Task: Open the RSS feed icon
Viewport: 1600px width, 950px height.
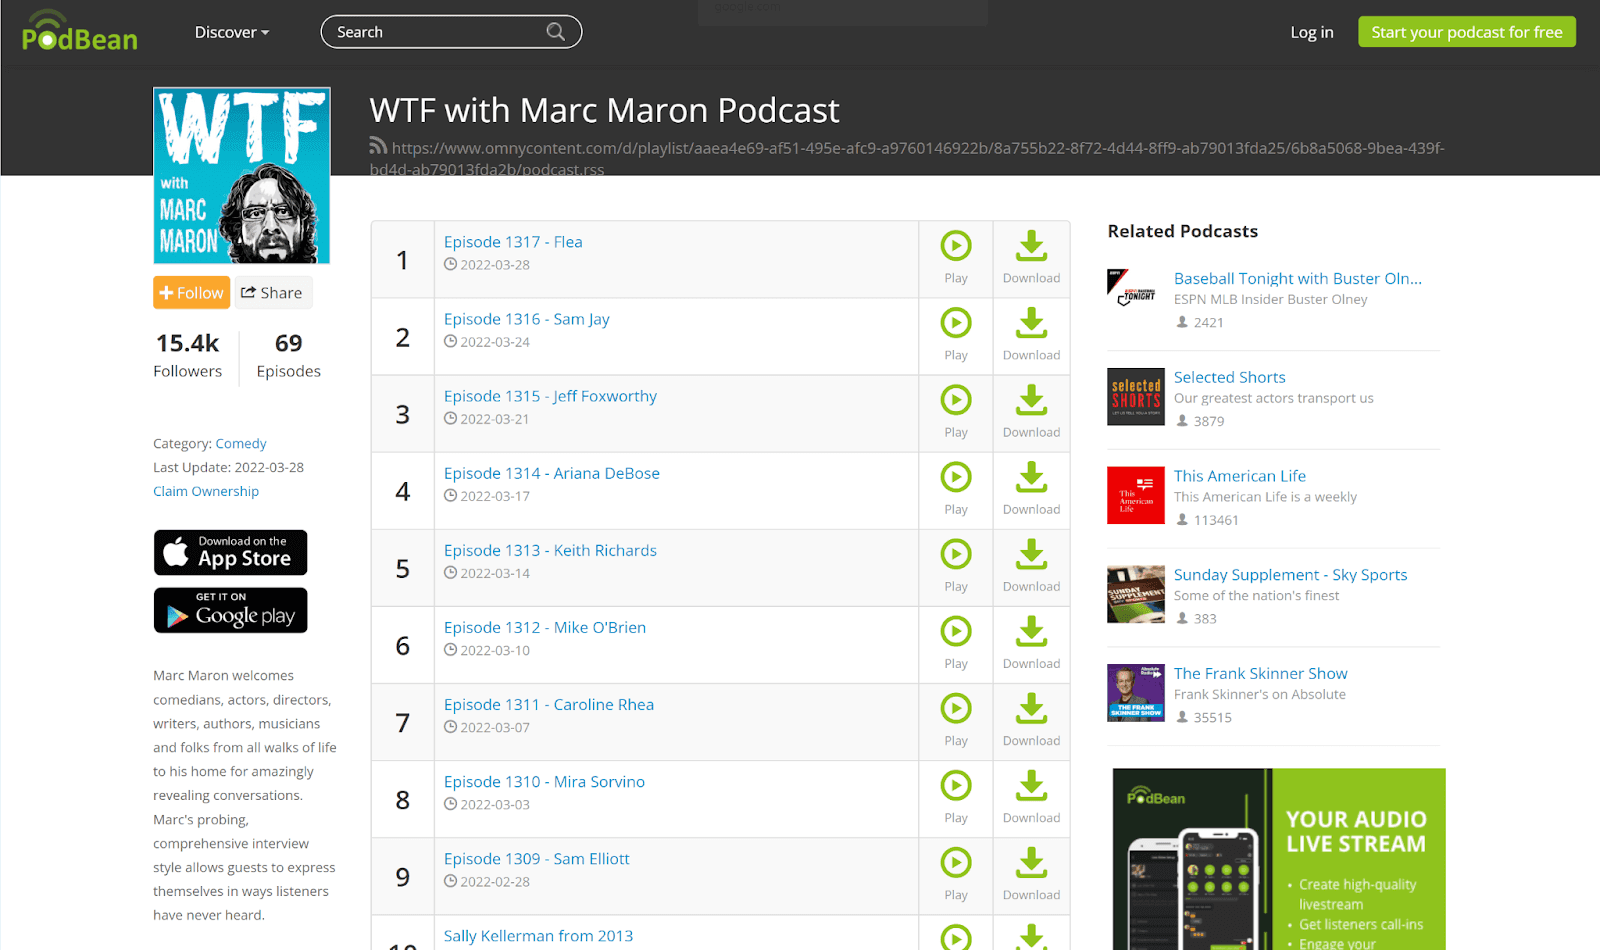Action: point(378,146)
